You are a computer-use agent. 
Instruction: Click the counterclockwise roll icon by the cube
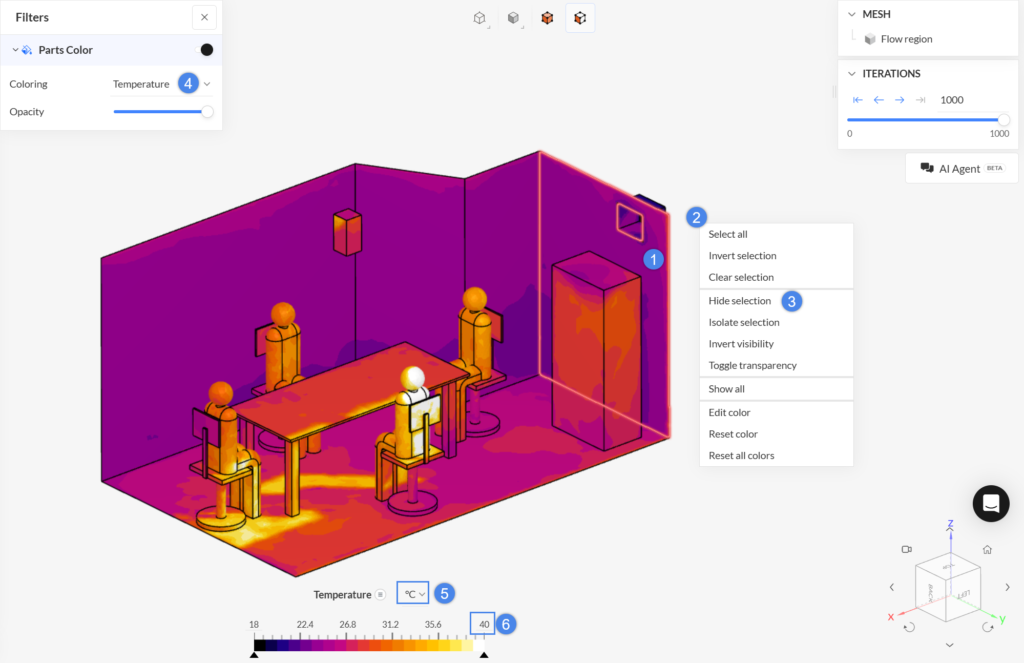pyautogui.click(x=909, y=628)
